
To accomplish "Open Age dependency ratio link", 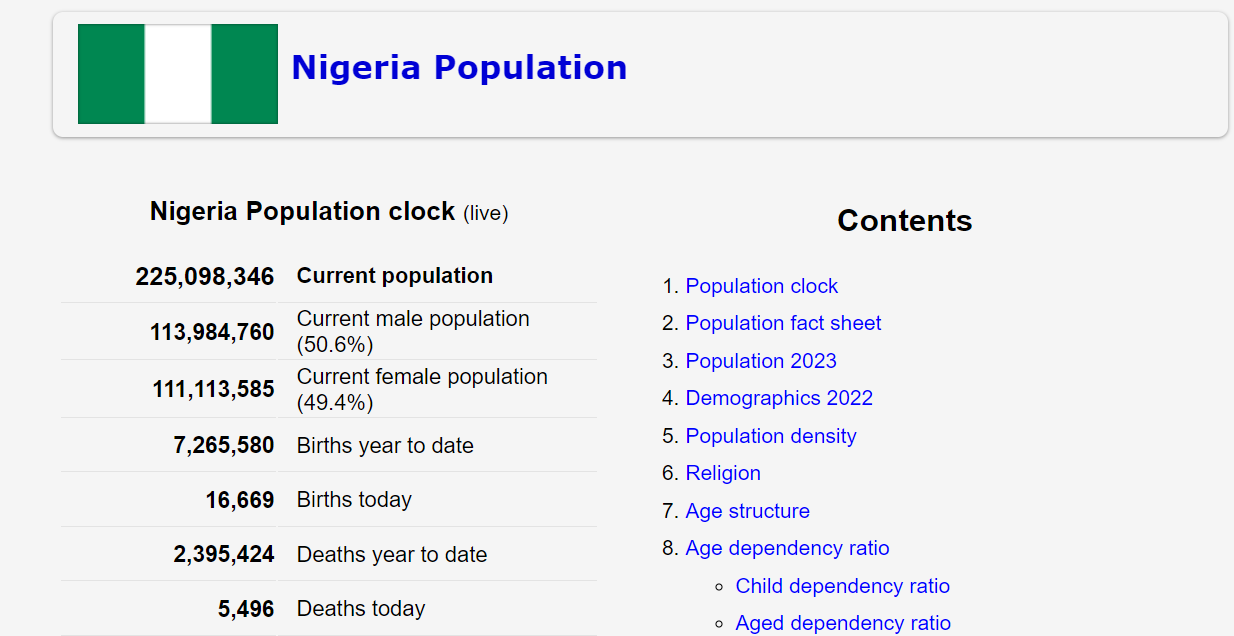I will (786, 548).
